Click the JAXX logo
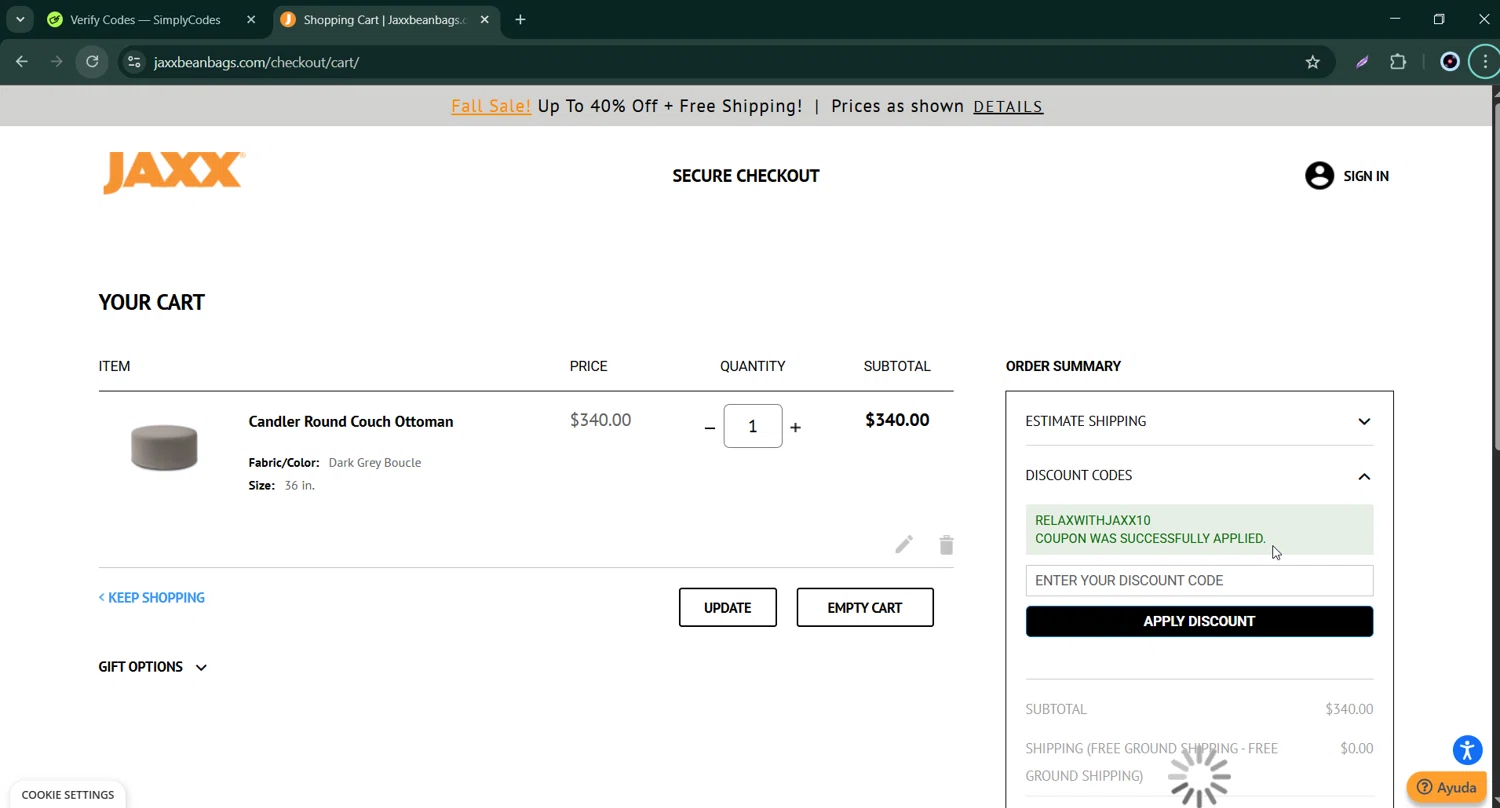This screenshot has height=808, width=1500. pos(173,173)
